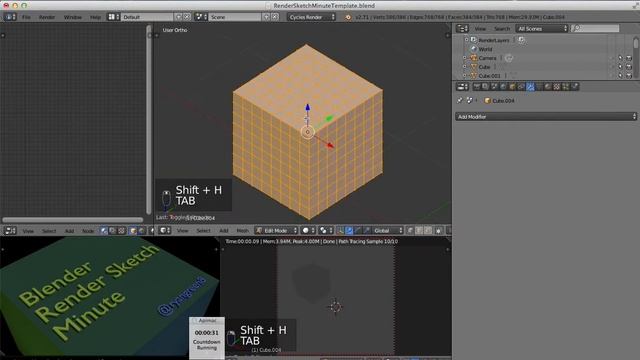Open the Global orientation dropdown
This screenshot has width=640, height=360.
coord(388,231)
